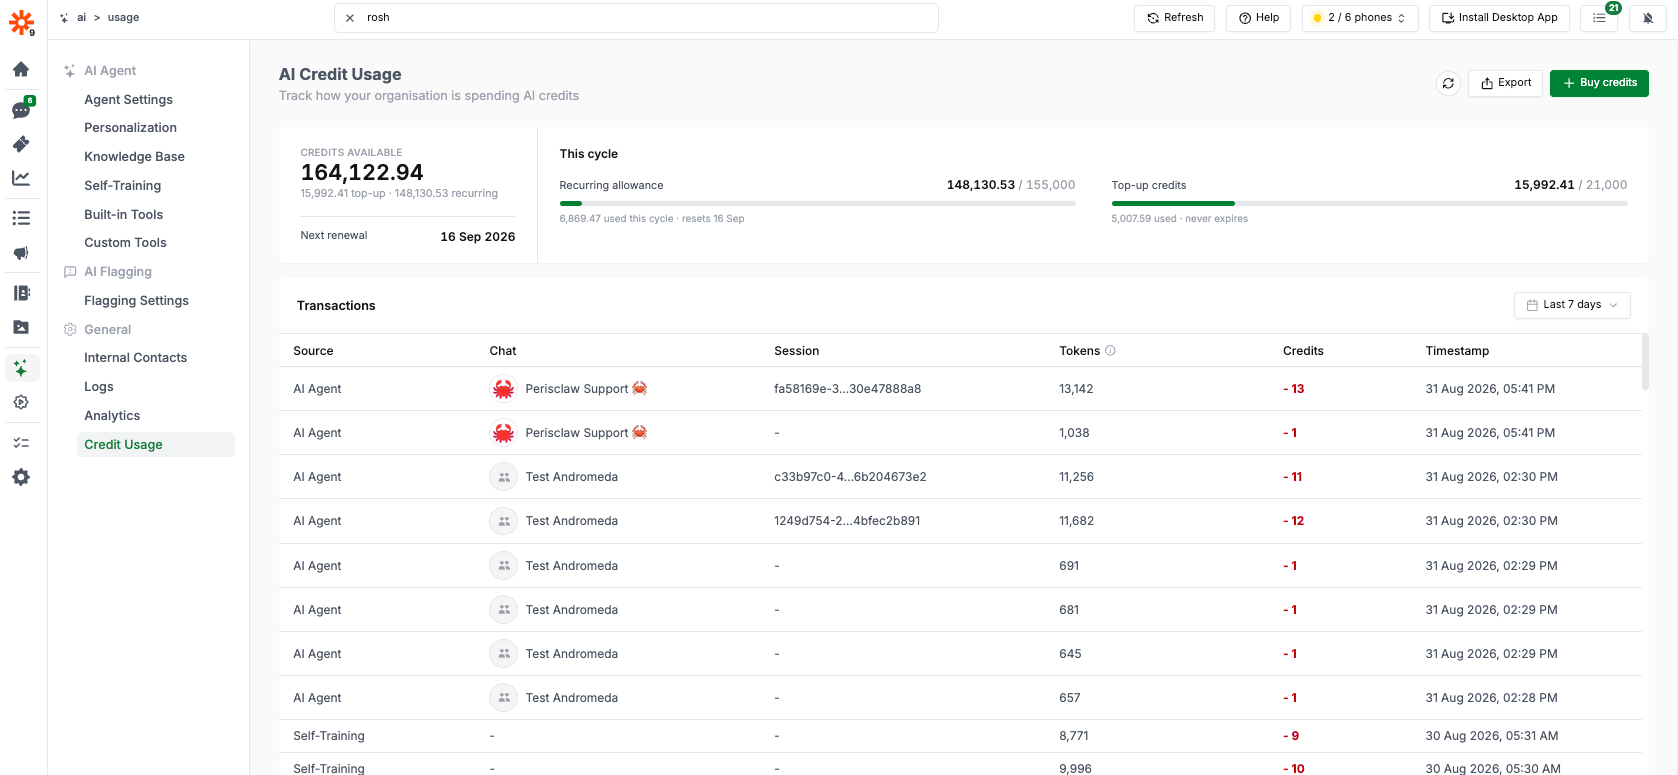1678x775 pixels.
Task: Go to Internal Contacts
Action: point(135,358)
